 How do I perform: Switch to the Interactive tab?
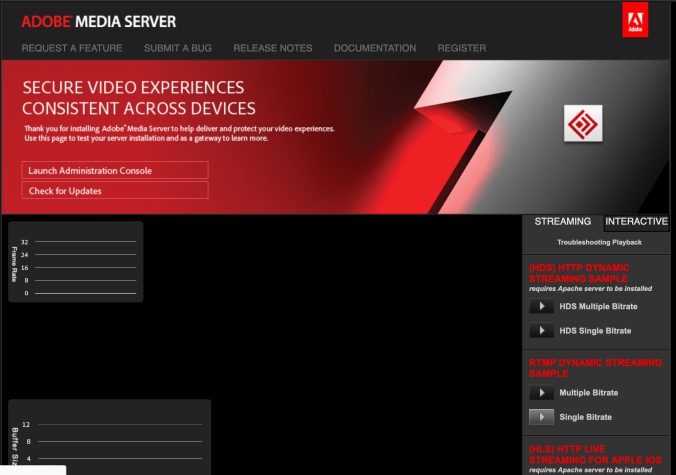(637, 222)
